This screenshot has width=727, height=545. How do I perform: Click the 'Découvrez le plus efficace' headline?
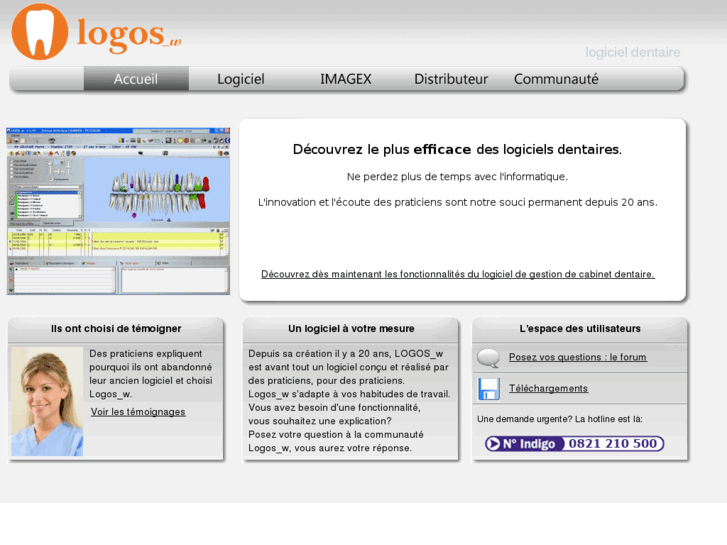(457, 149)
